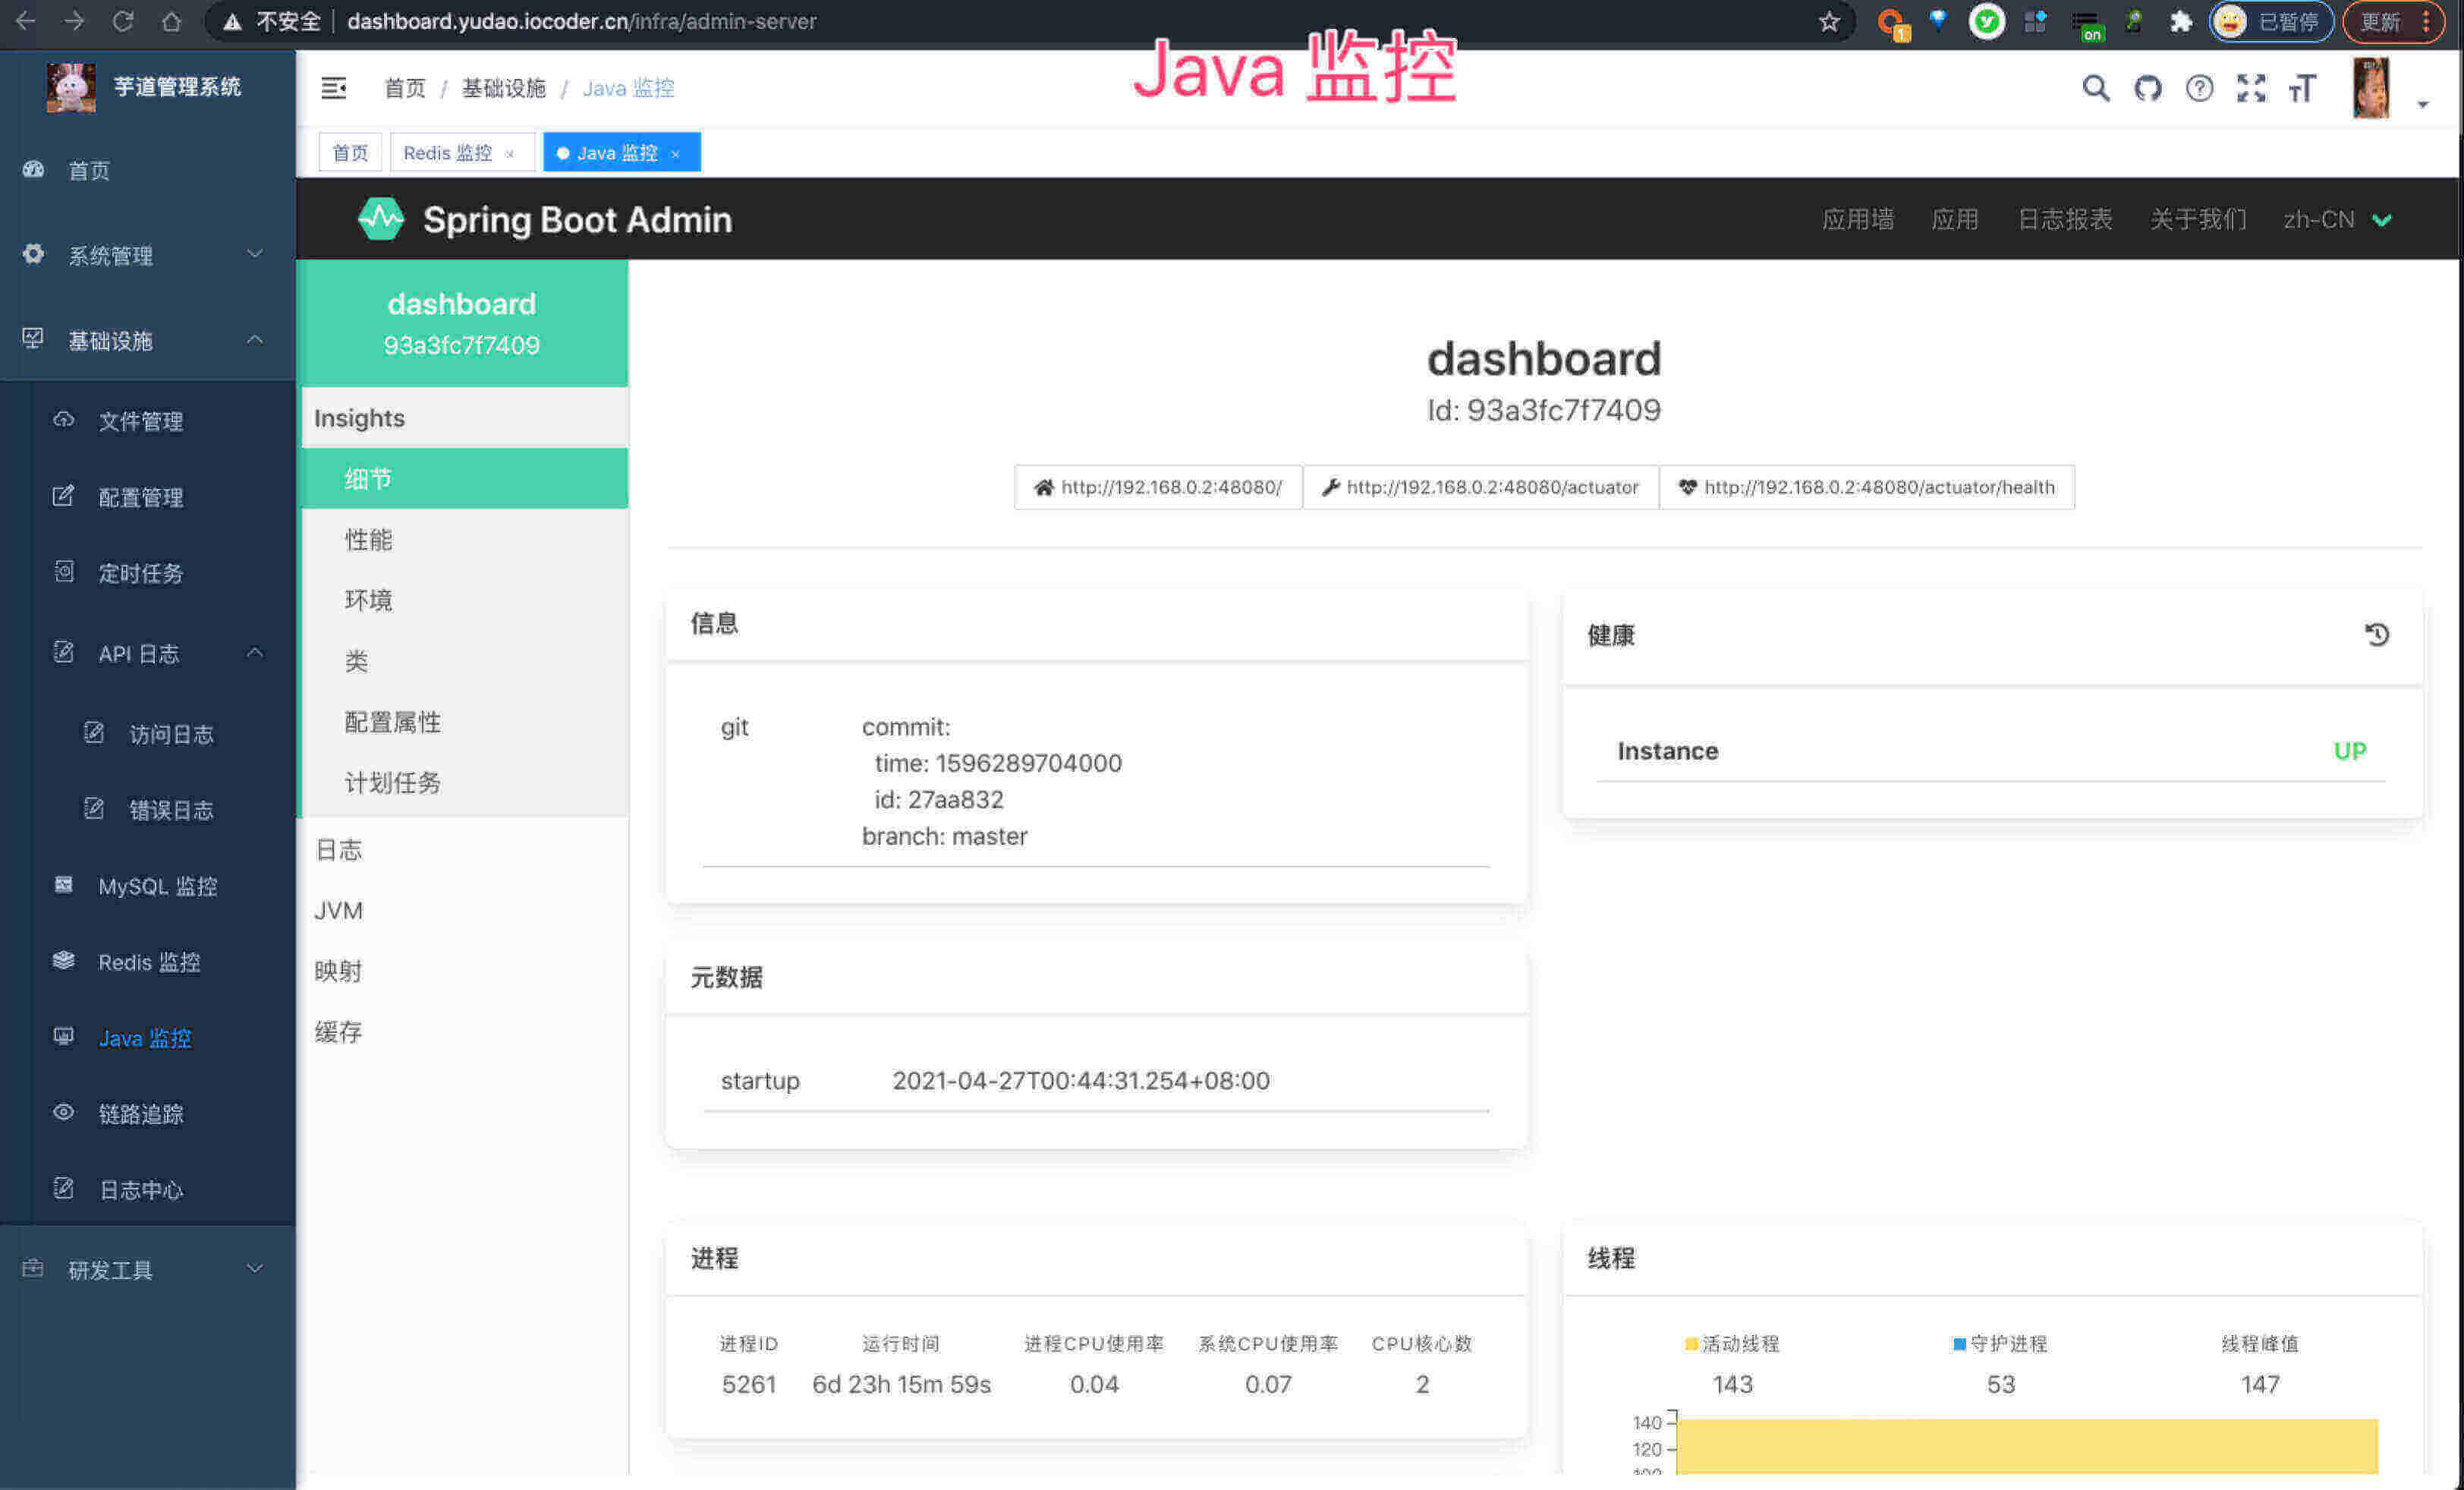This screenshot has width=2464, height=1490.
Task: Select the MySQL 监控 sidebar icon
Action: coord(63,885)
